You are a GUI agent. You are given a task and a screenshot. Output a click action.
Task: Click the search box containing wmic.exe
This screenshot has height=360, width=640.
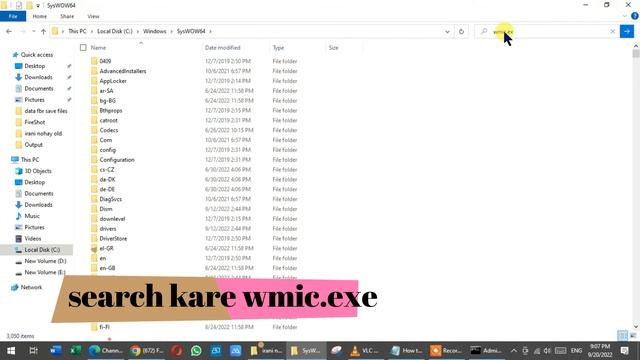tap(547, 31)
